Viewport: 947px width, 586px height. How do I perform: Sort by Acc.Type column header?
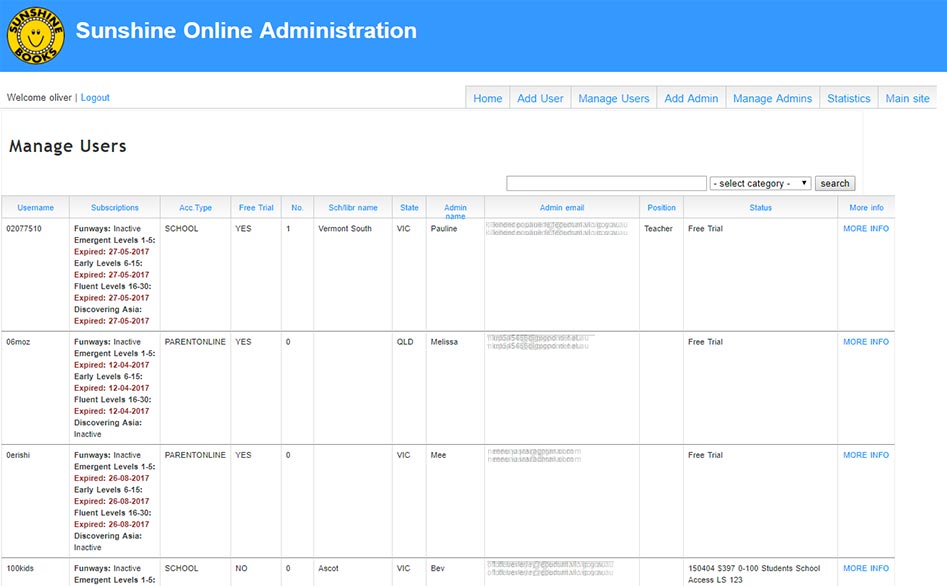point(195,207)
